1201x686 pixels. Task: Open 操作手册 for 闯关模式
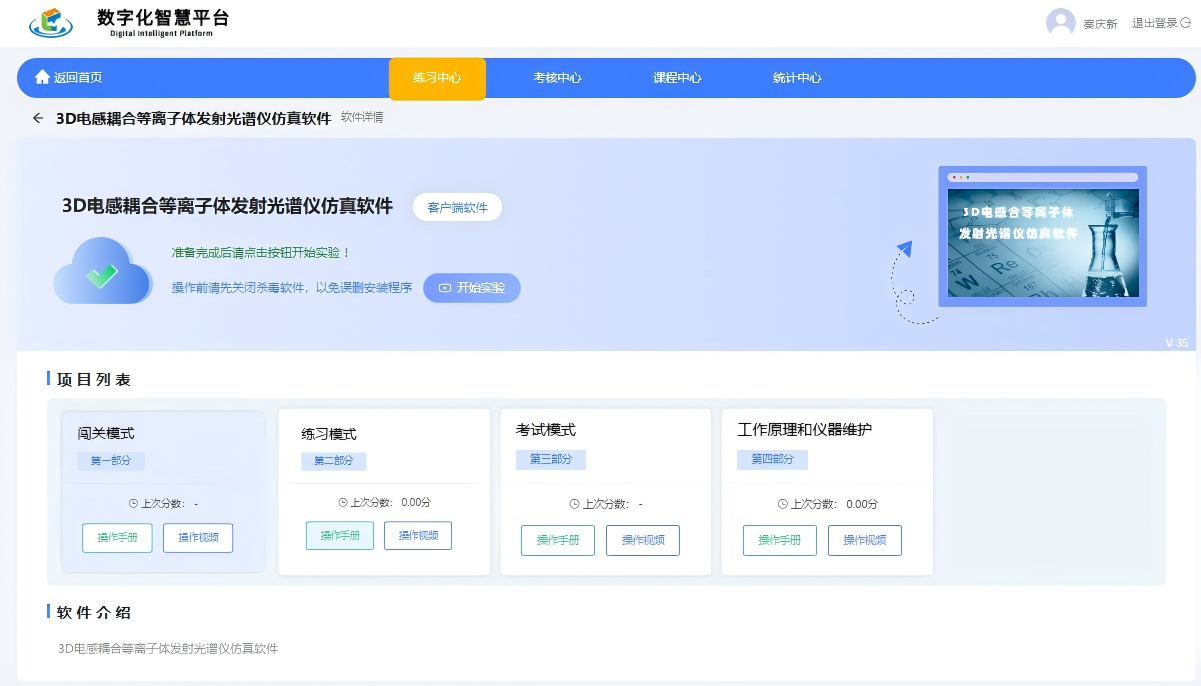117,538
